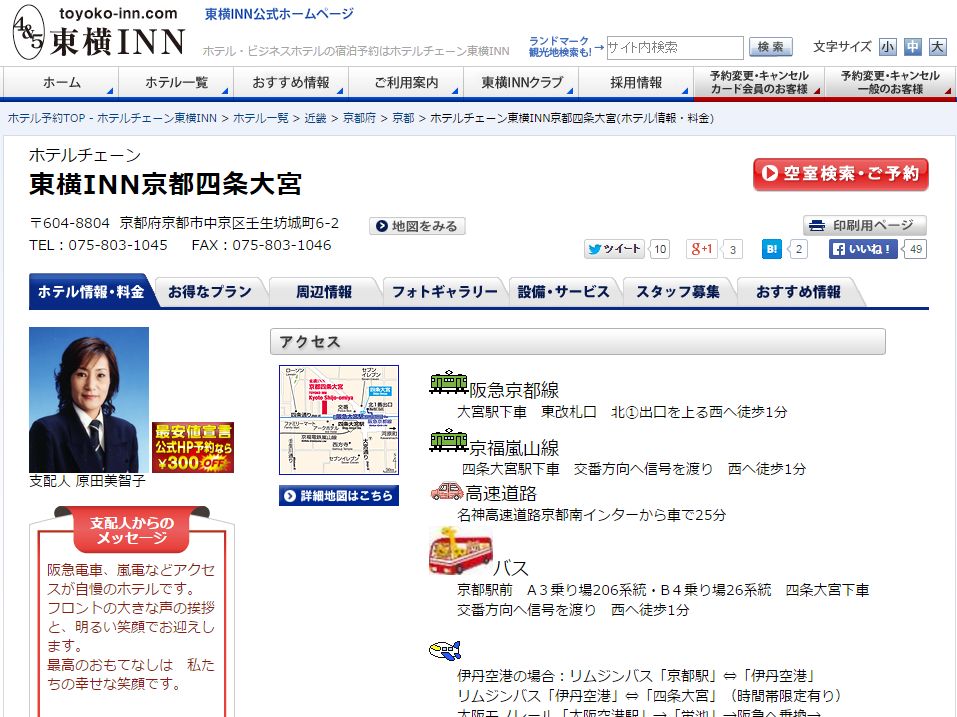Click the 最安値宣言 ¥300 OFF badge

pyautogui.click(x=193, y=447)
